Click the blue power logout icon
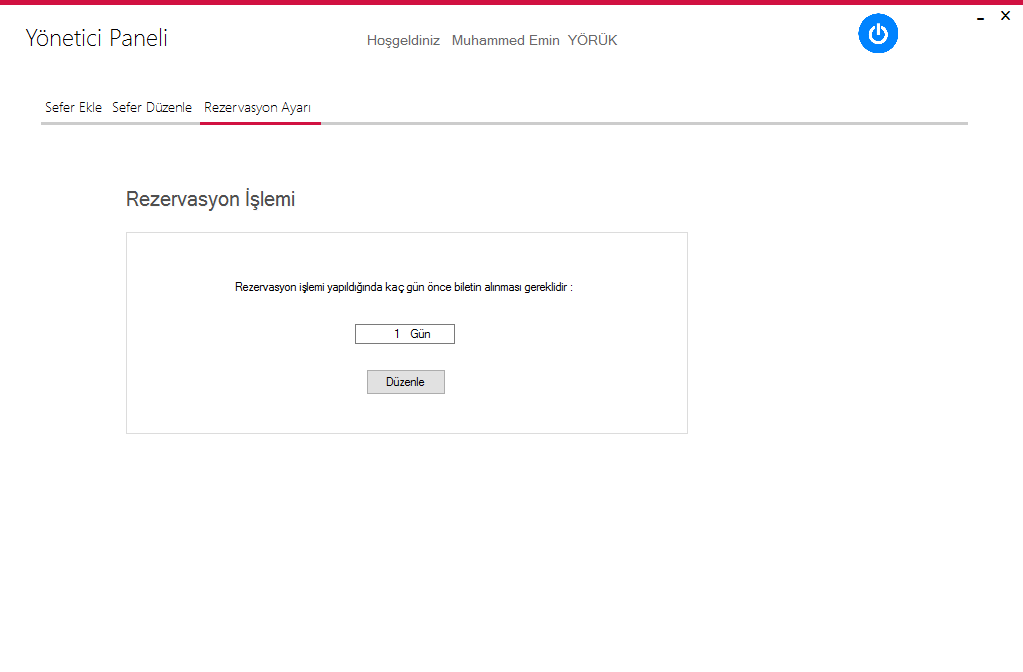Image resolution: width=1023 pixels, height=672 pixels. (x=878, y=33)
